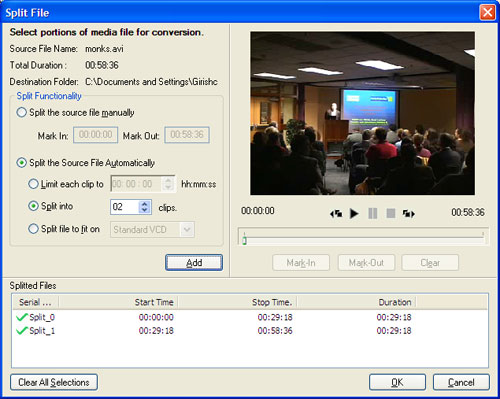Choose 'Limit each clip to' option

click(33, 184)
